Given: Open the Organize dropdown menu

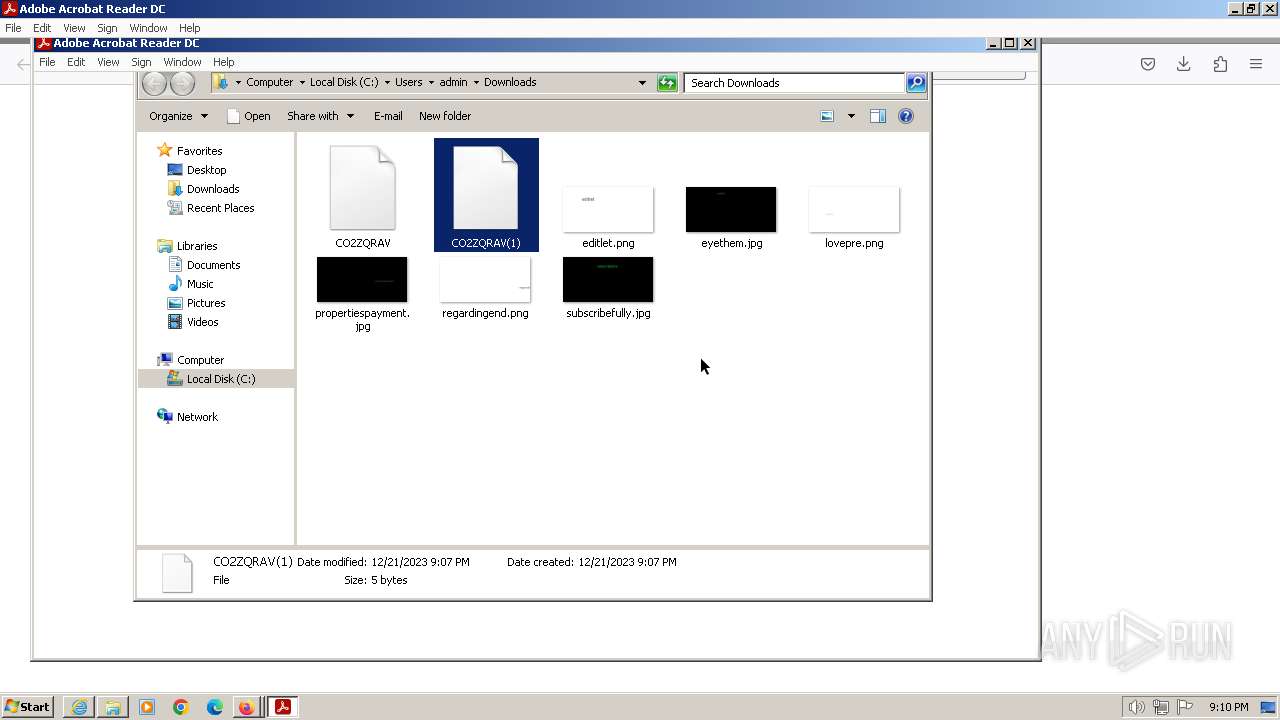Looking at the screenshot, I should [178, 116].
